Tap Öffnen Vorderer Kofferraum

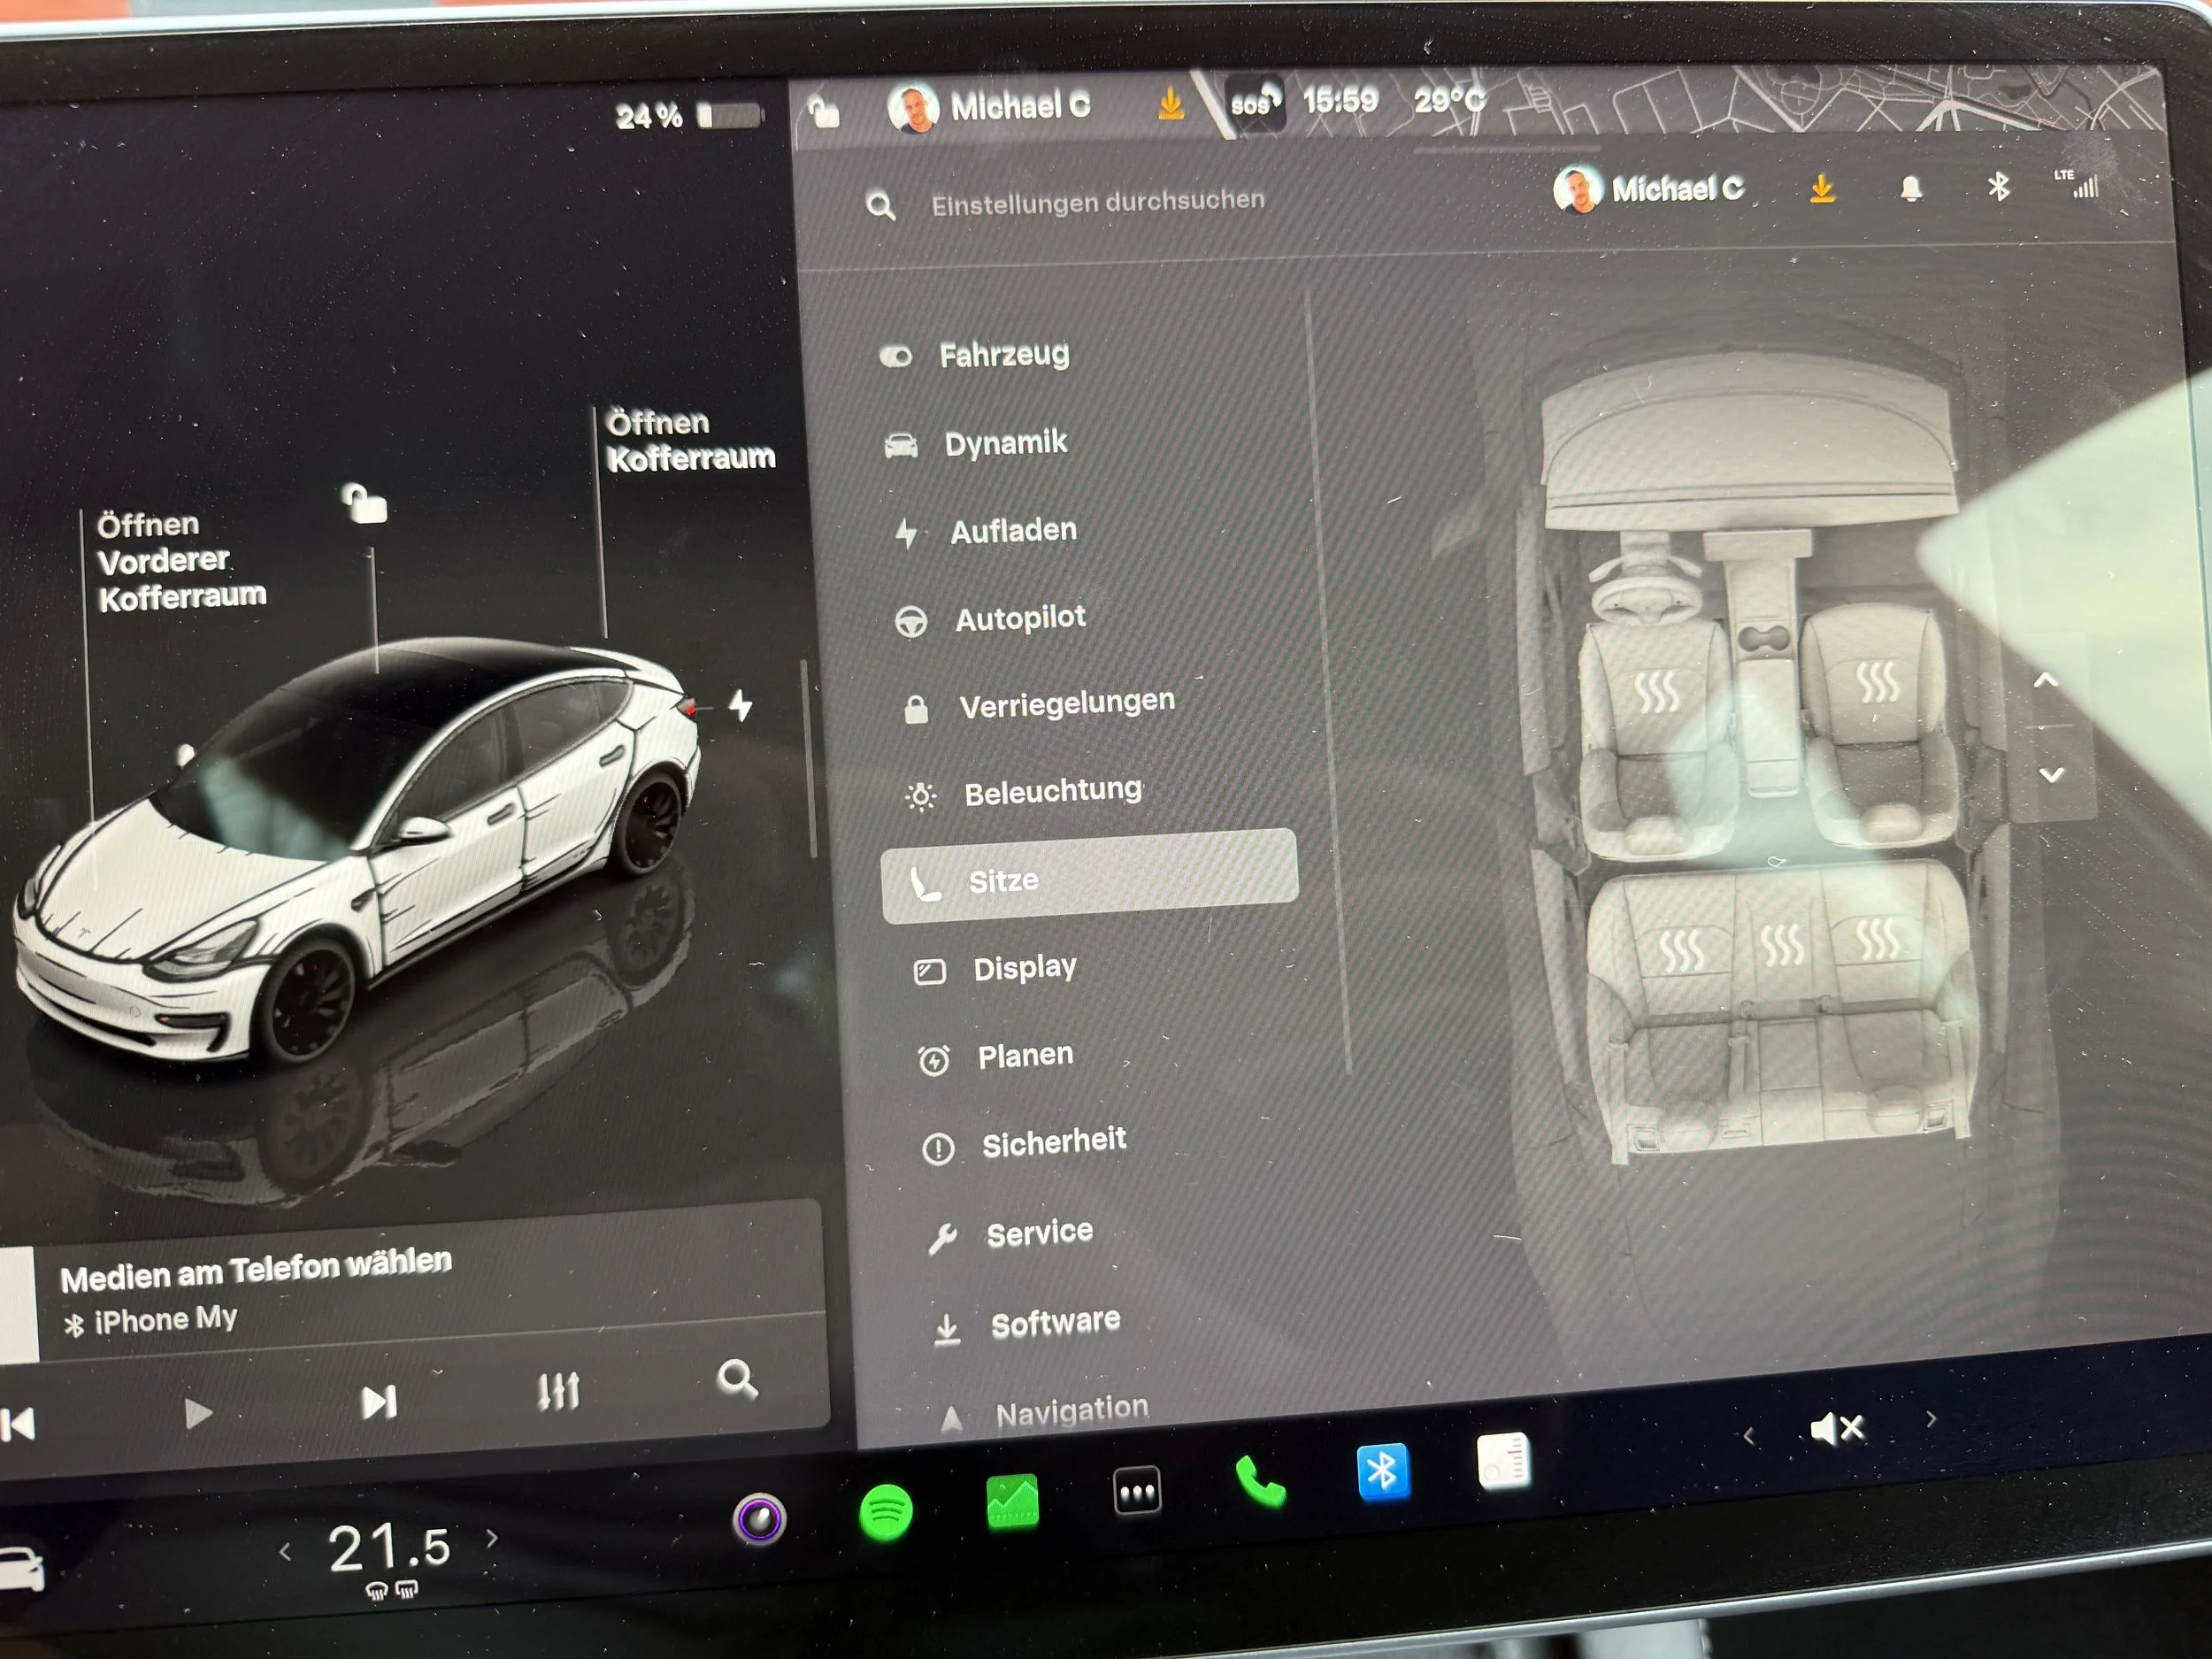(x=181, y=561)
